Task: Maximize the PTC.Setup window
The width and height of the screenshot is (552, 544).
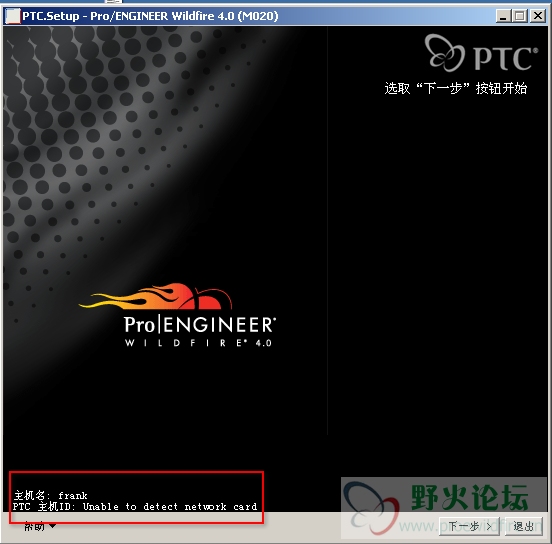Action: pos(520,16)
